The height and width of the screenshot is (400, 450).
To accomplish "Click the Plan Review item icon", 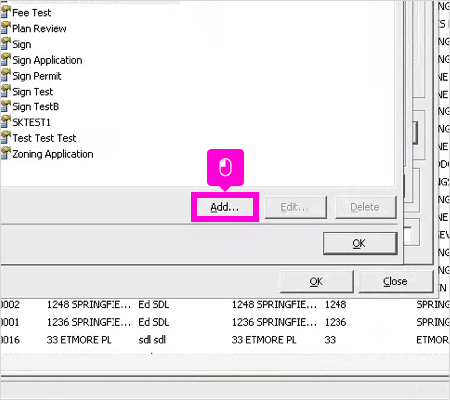I will click(x=6, y=28).
